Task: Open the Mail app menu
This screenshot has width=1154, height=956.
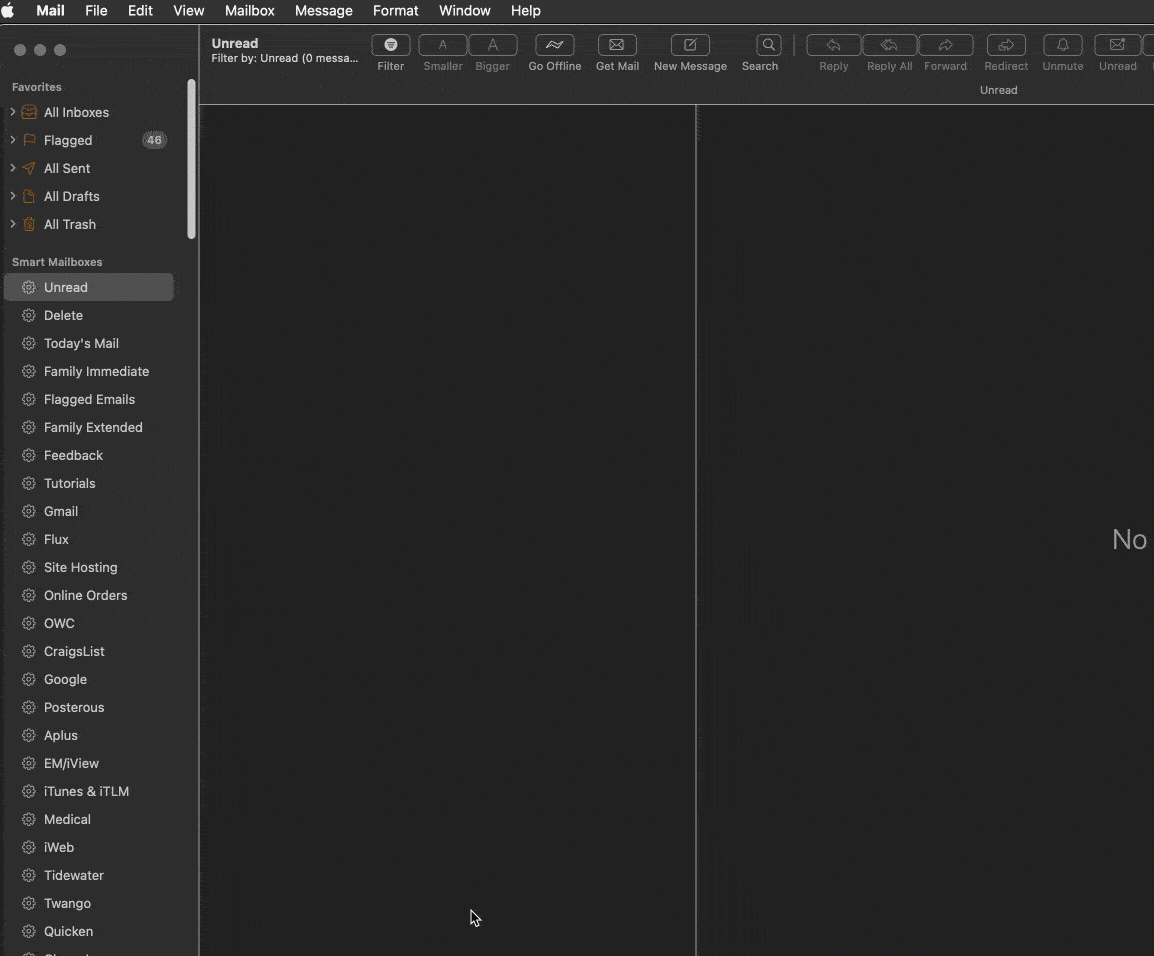Action: click(x=51, y=11)
